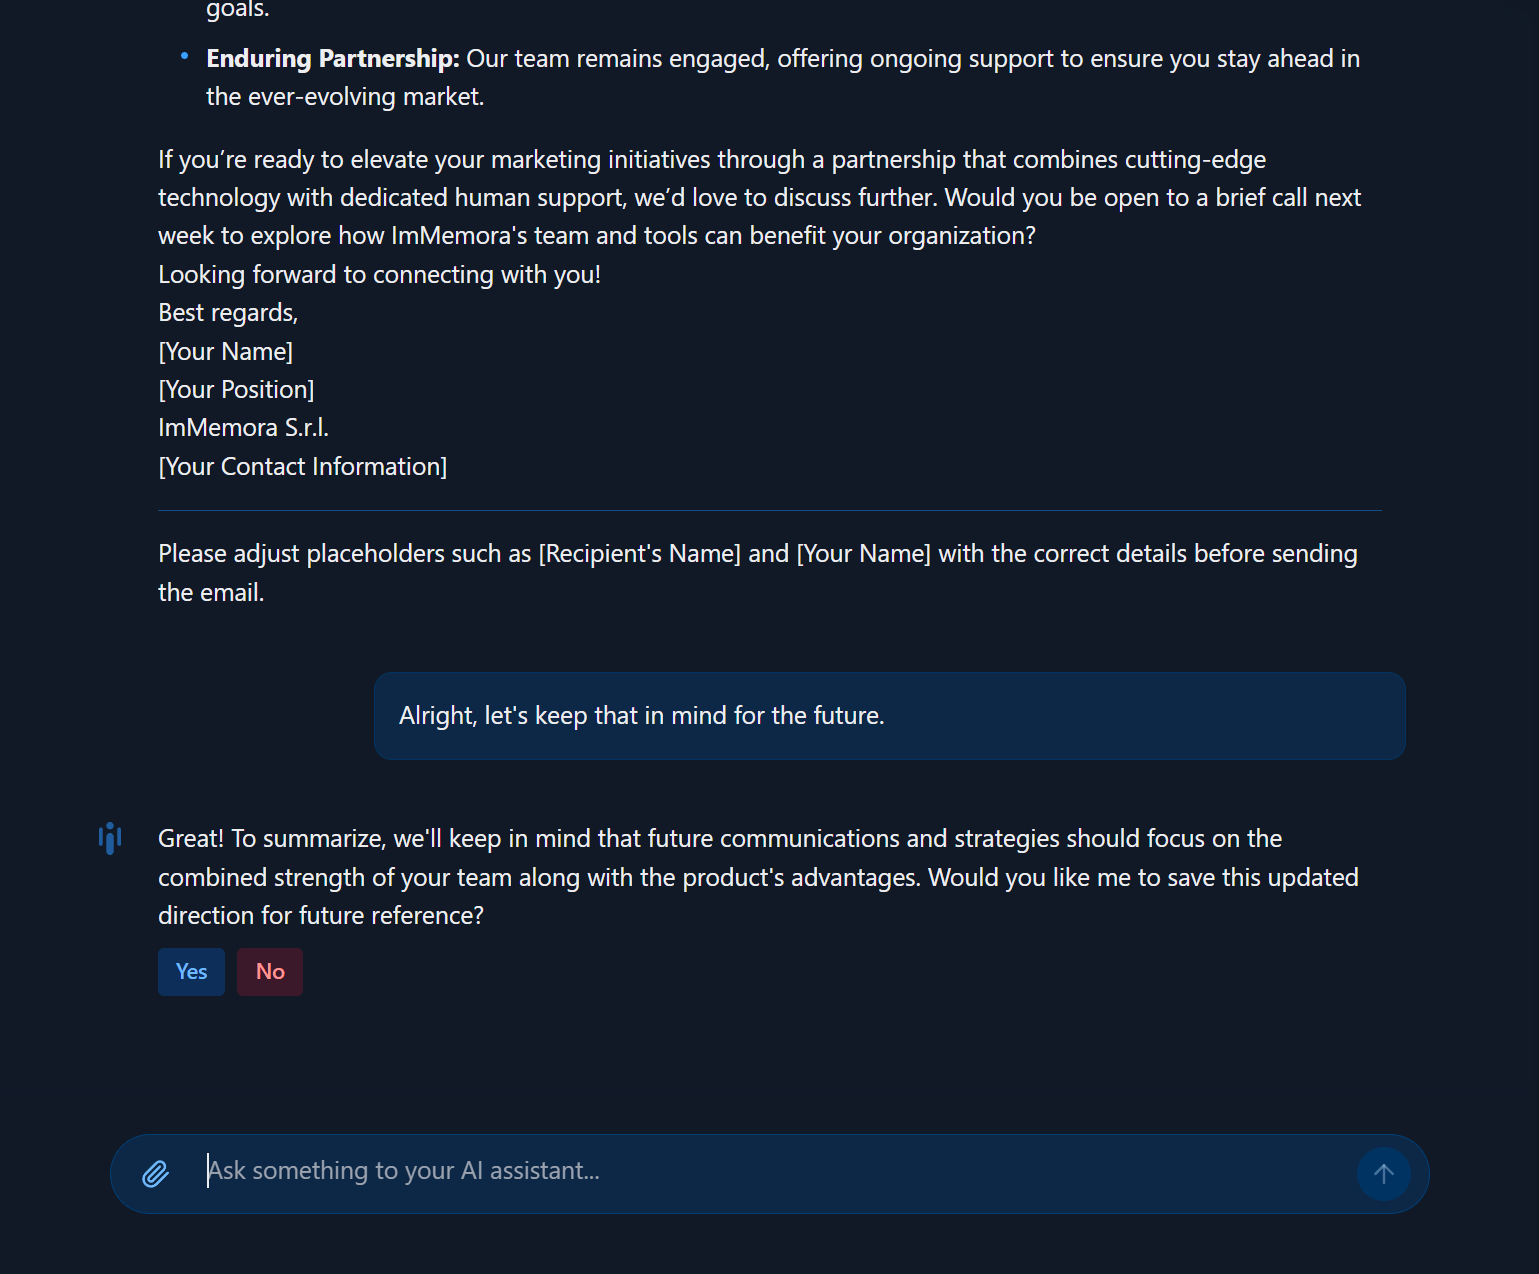Confirm saving by clicking Yes
Image resolution: width=1539 pixels, height=1274 pixels.
pyautogui.click(x=191, y=972)
